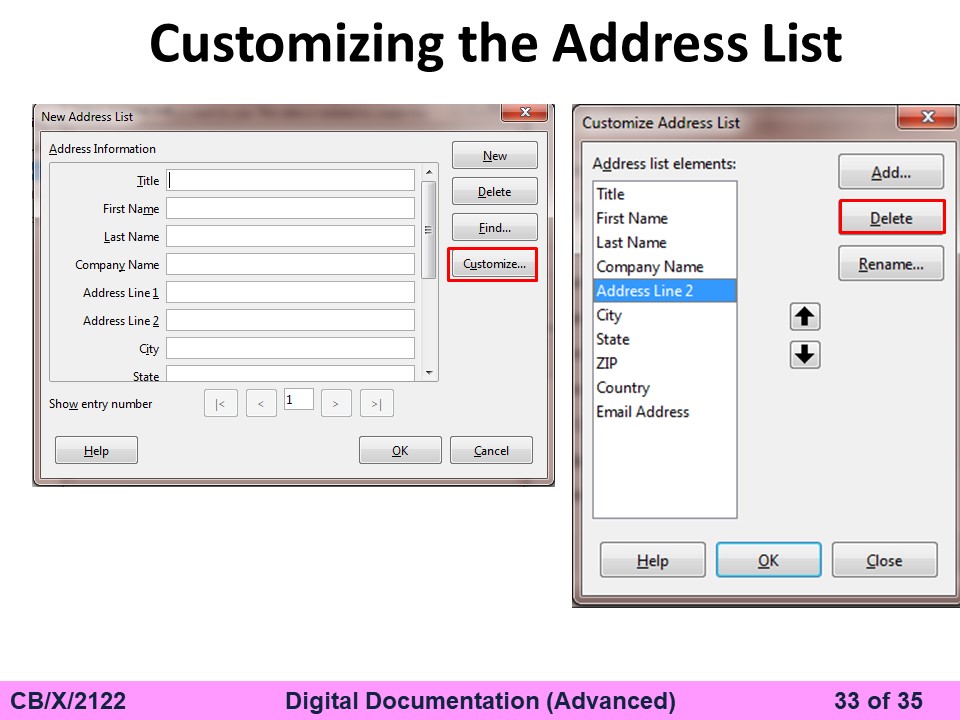The height and width of the screenshot is (720, 960).
Task: Open the Customize... dialog
Action: point(493,264)
